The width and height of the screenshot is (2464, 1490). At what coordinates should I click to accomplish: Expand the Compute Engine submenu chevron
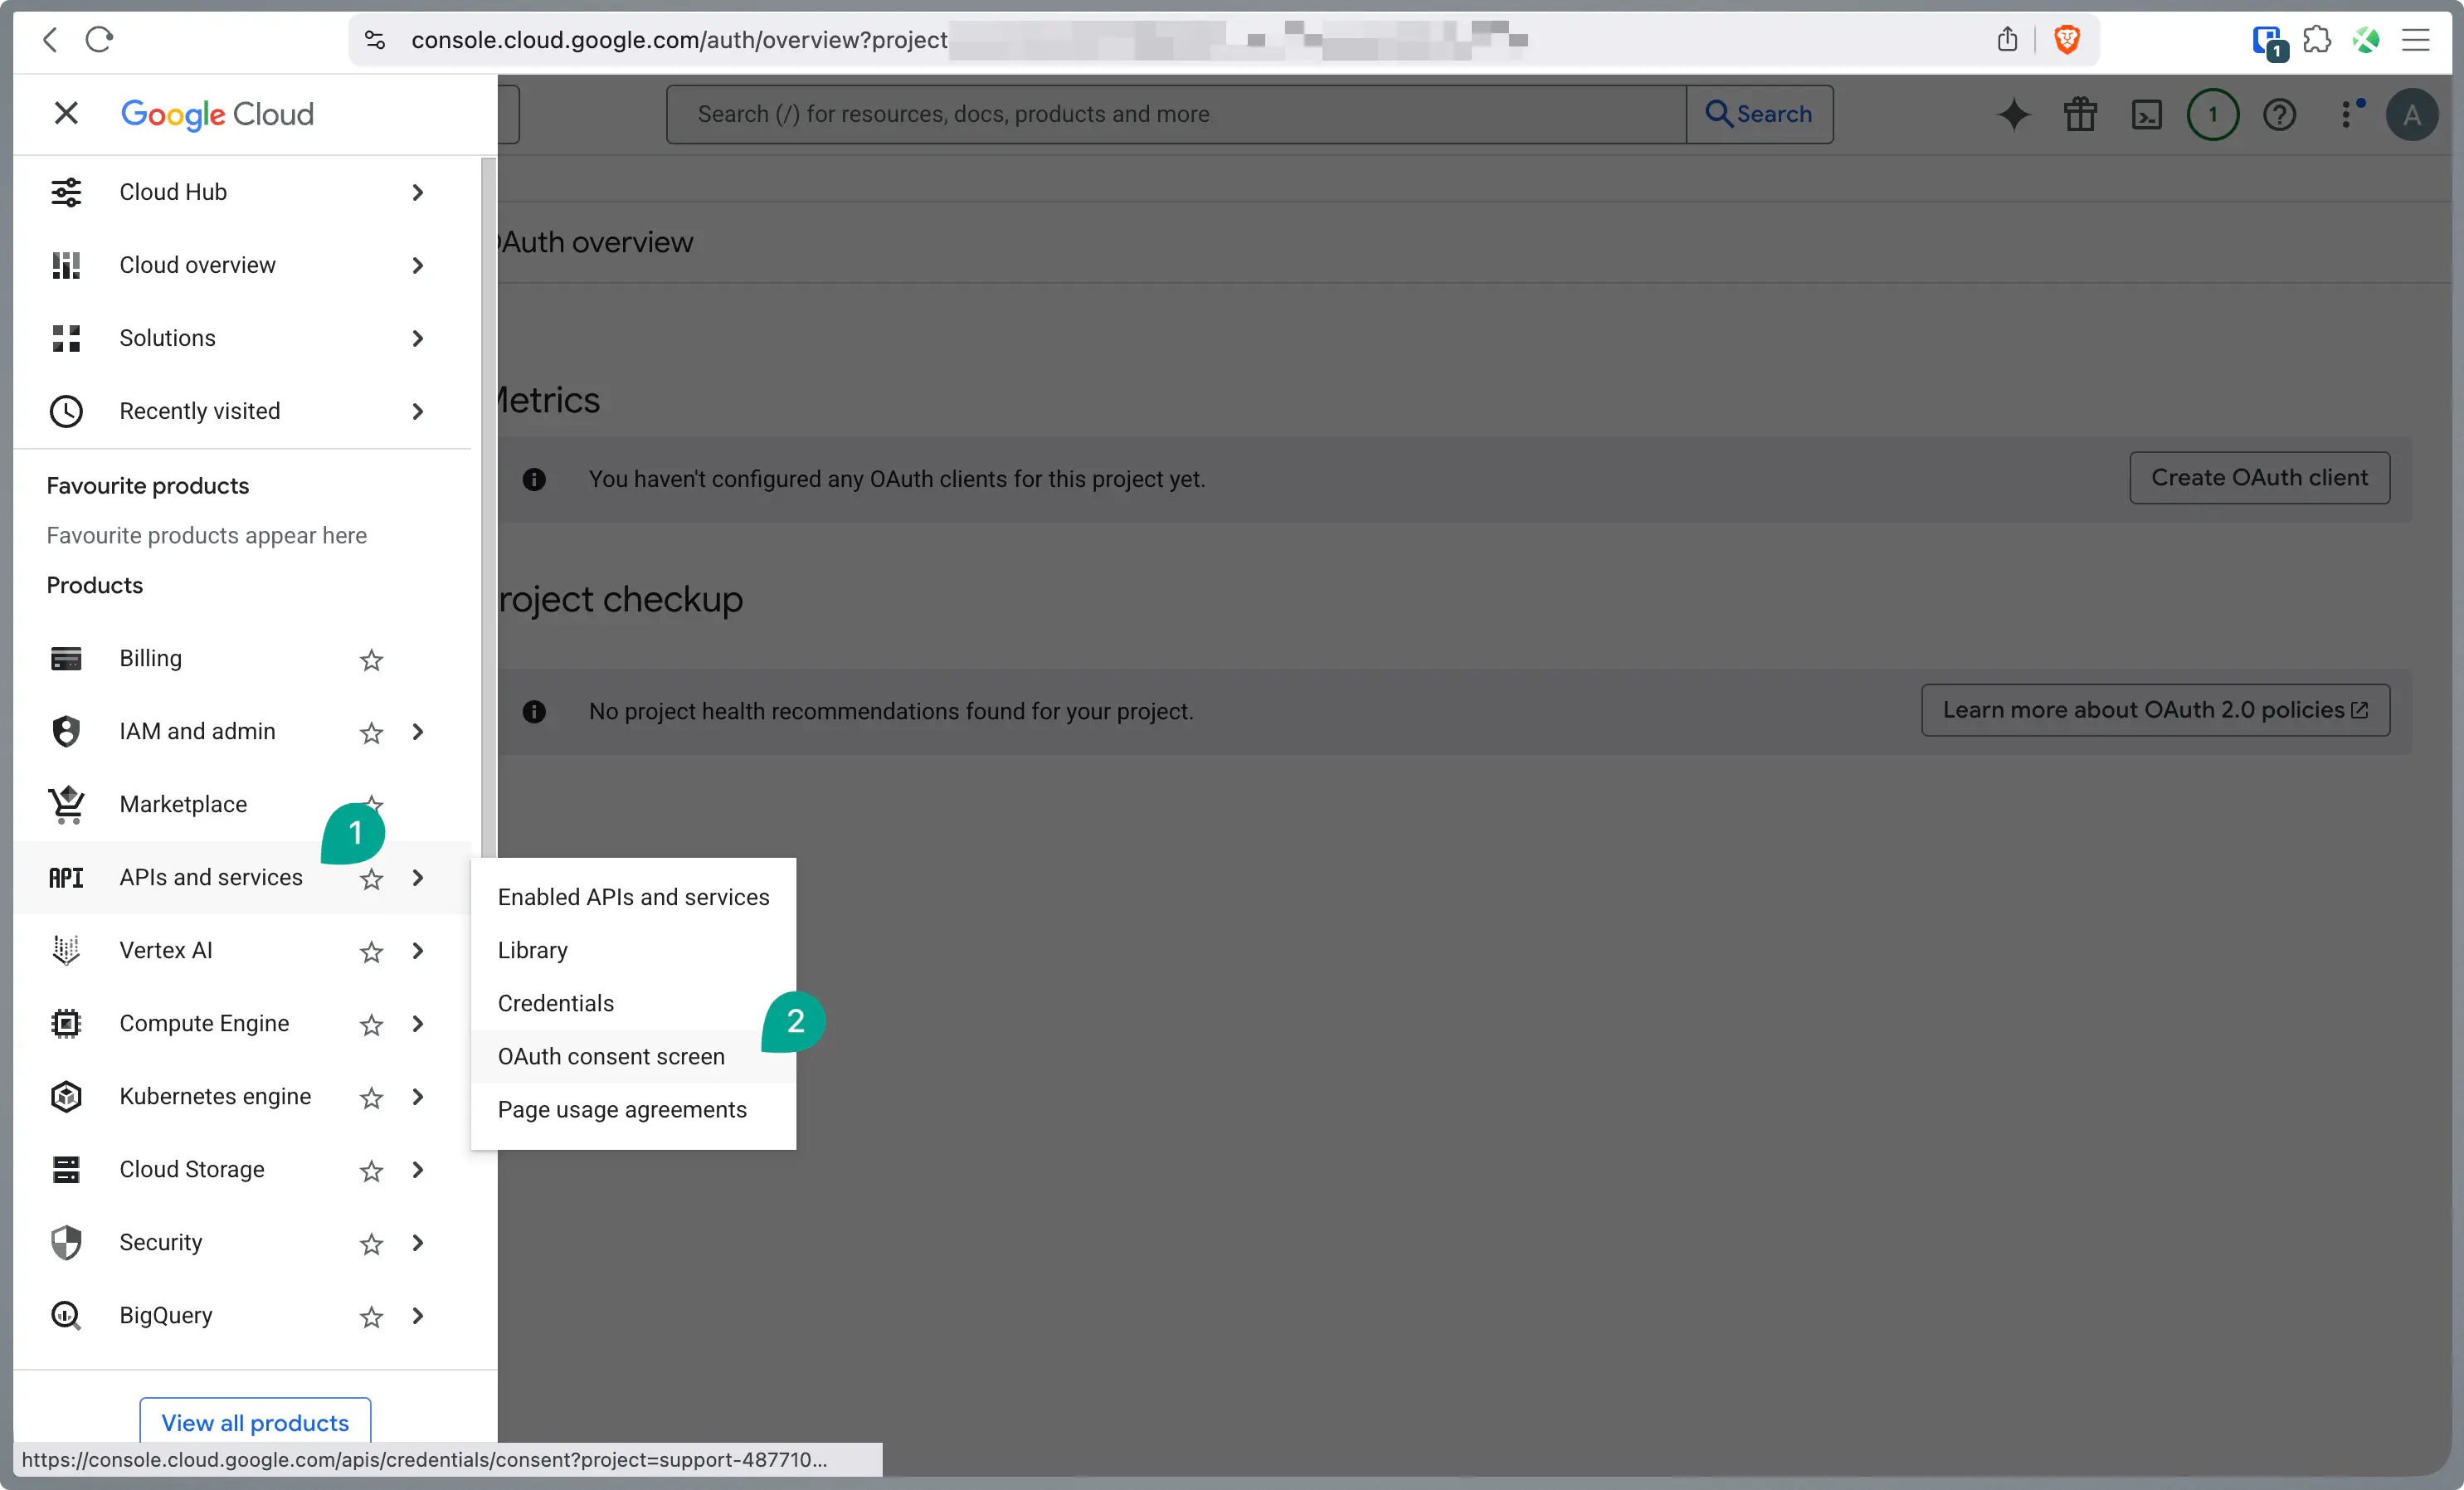pos(418,1024)
